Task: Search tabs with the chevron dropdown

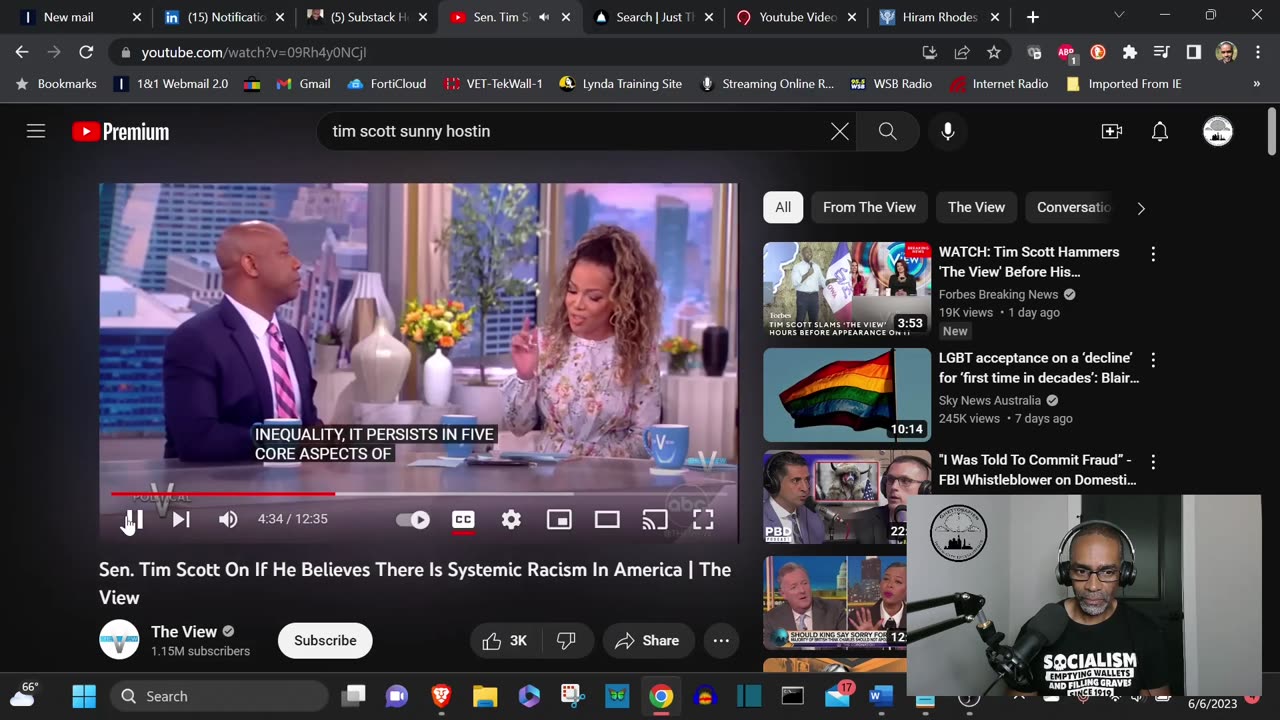Action: (x=1119, y=15)
